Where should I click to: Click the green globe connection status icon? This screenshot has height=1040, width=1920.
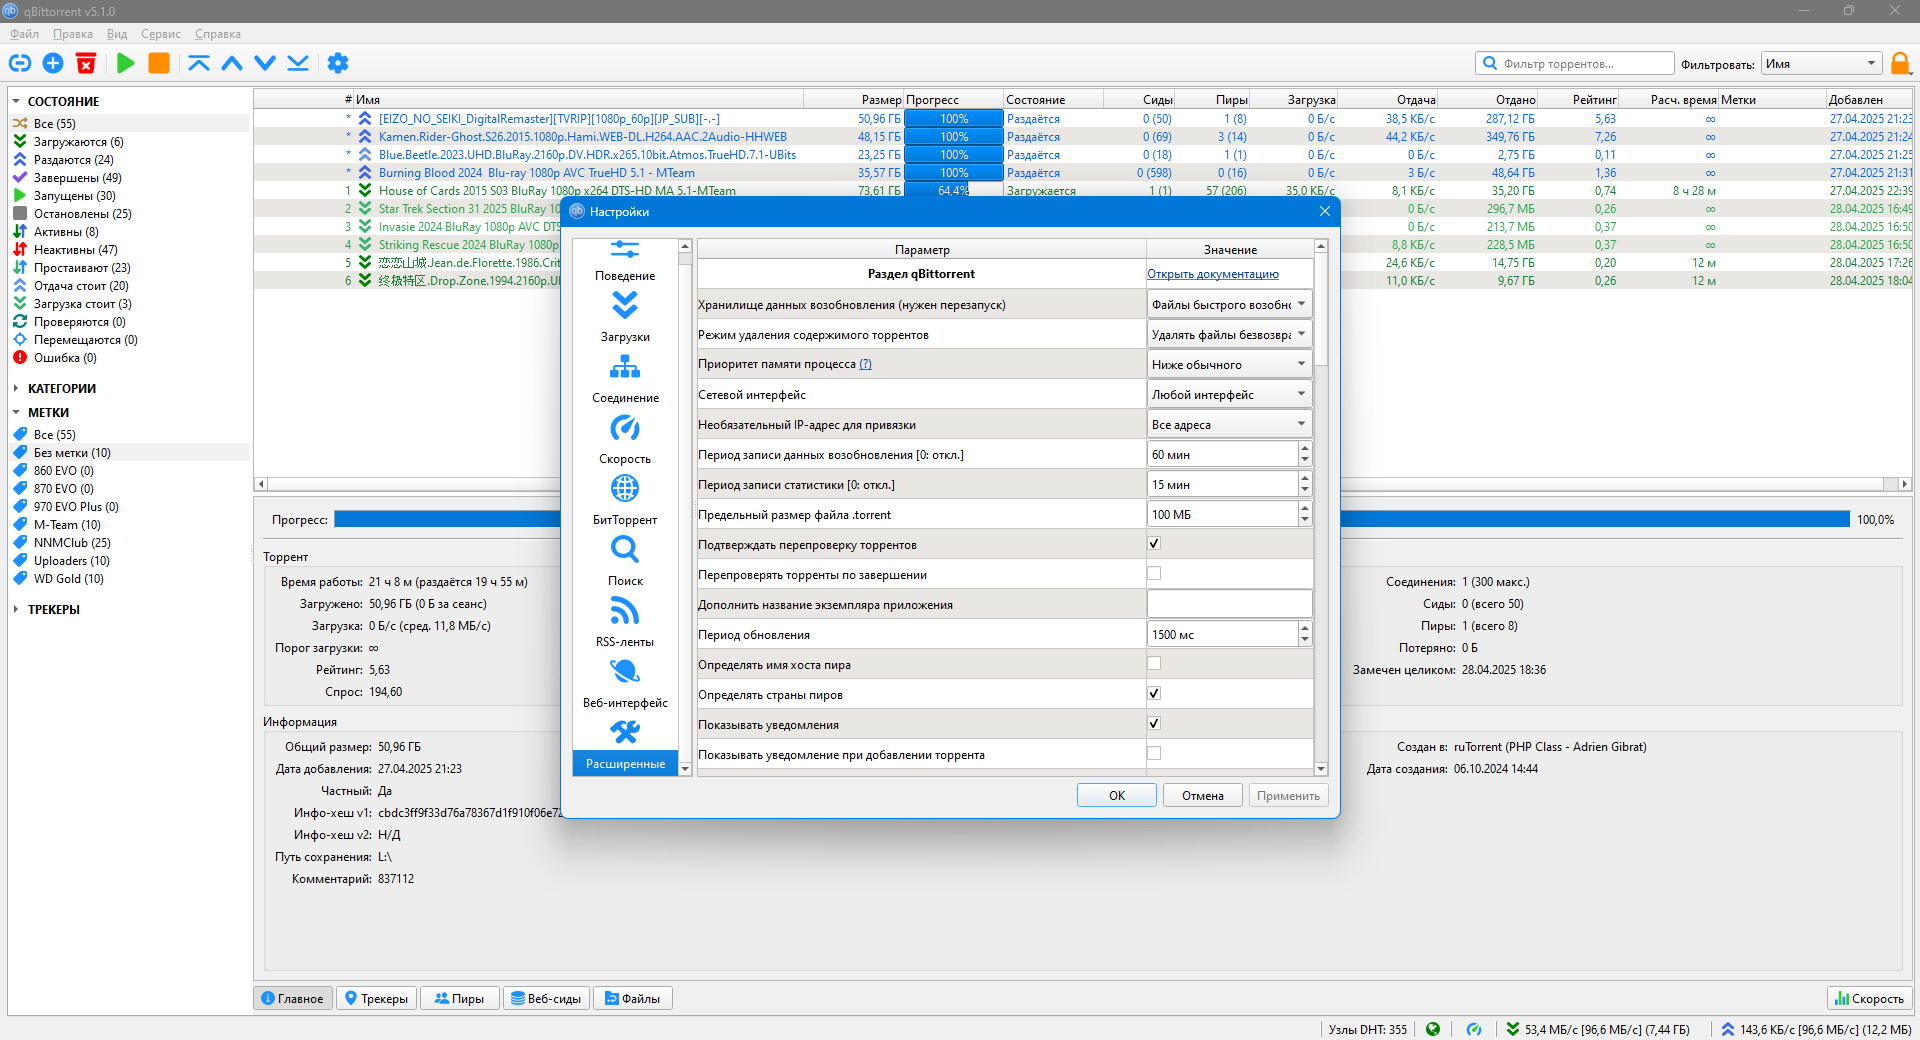pyautogui.click(x=1433, y=1029)
